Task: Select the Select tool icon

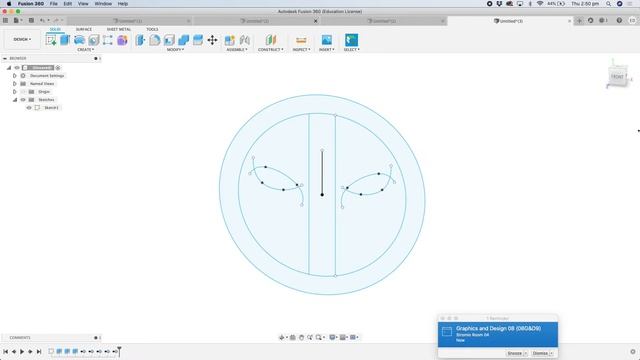Action: [351, 40]
